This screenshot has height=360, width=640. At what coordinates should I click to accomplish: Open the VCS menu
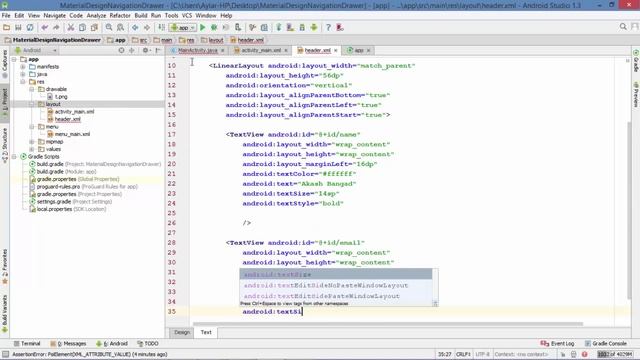coord(187,16)
